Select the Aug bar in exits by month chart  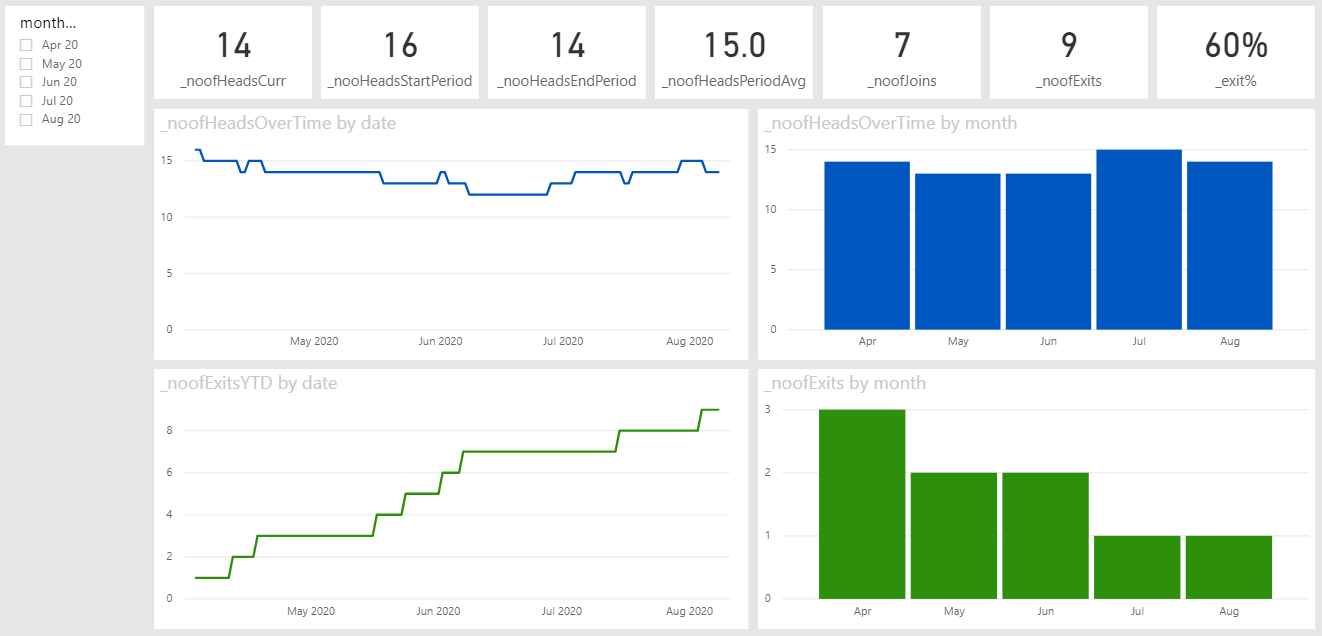pos(1229,567)
